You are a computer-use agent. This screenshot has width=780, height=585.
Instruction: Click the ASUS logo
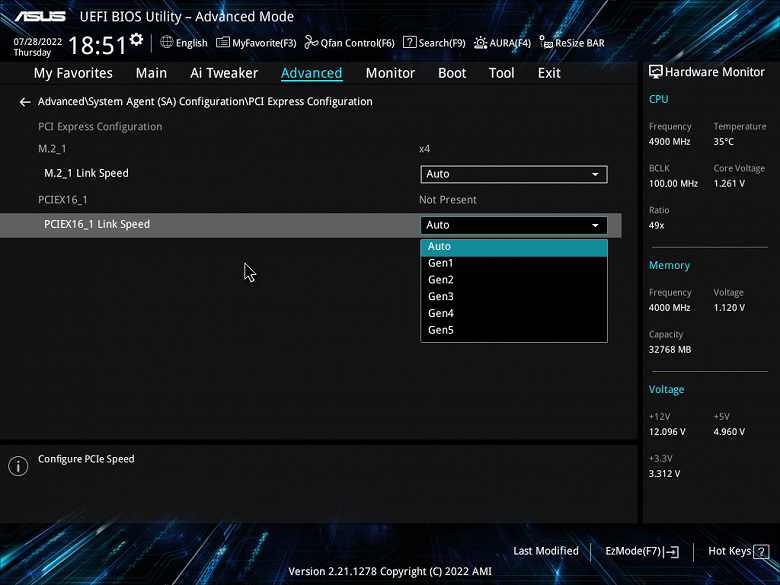(40, 16)
